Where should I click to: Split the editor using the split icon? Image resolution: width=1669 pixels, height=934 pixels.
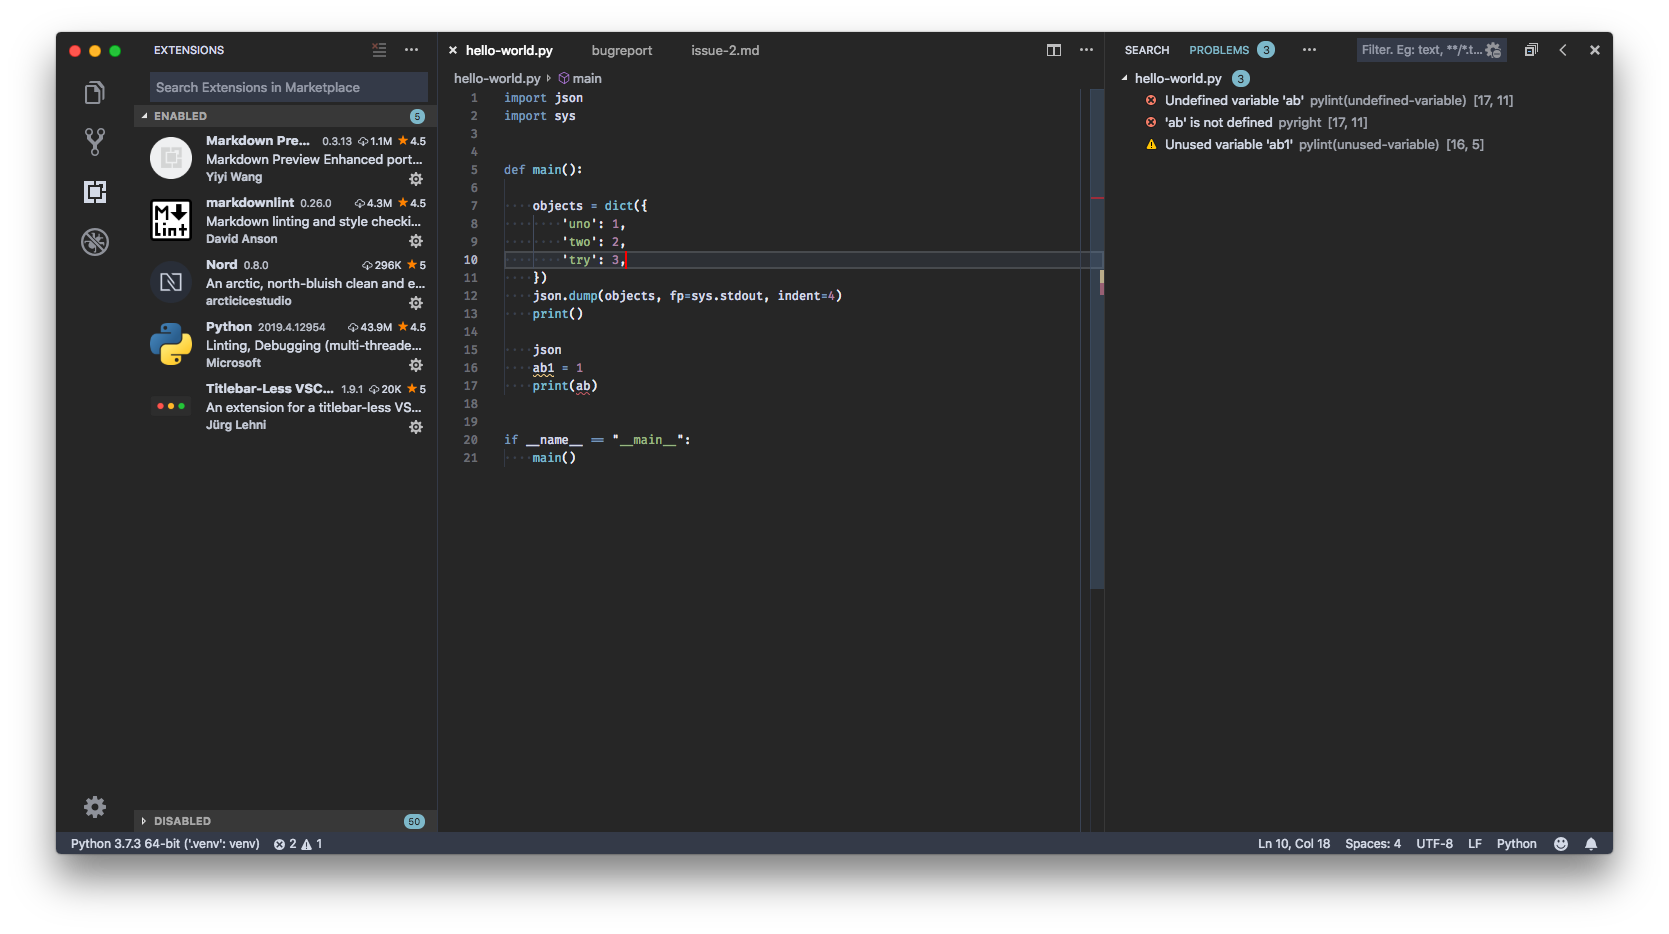click(1053, 50)
